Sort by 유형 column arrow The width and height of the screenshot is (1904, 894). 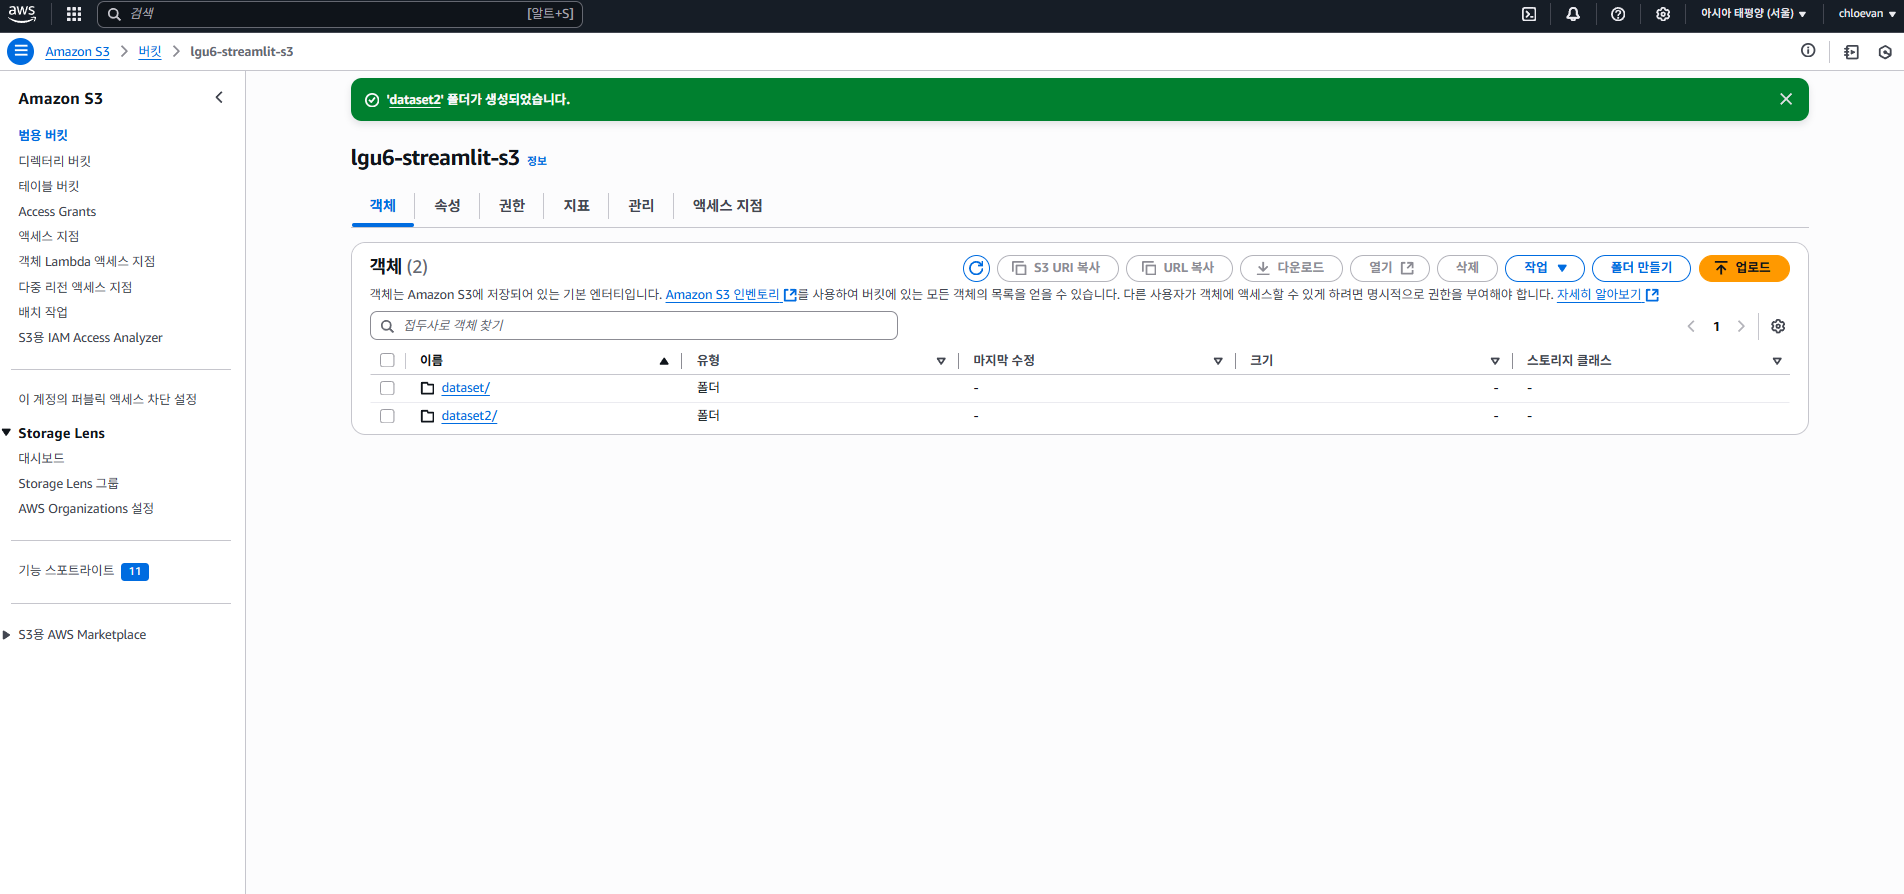pyautogui.click(x=941, y=361)
